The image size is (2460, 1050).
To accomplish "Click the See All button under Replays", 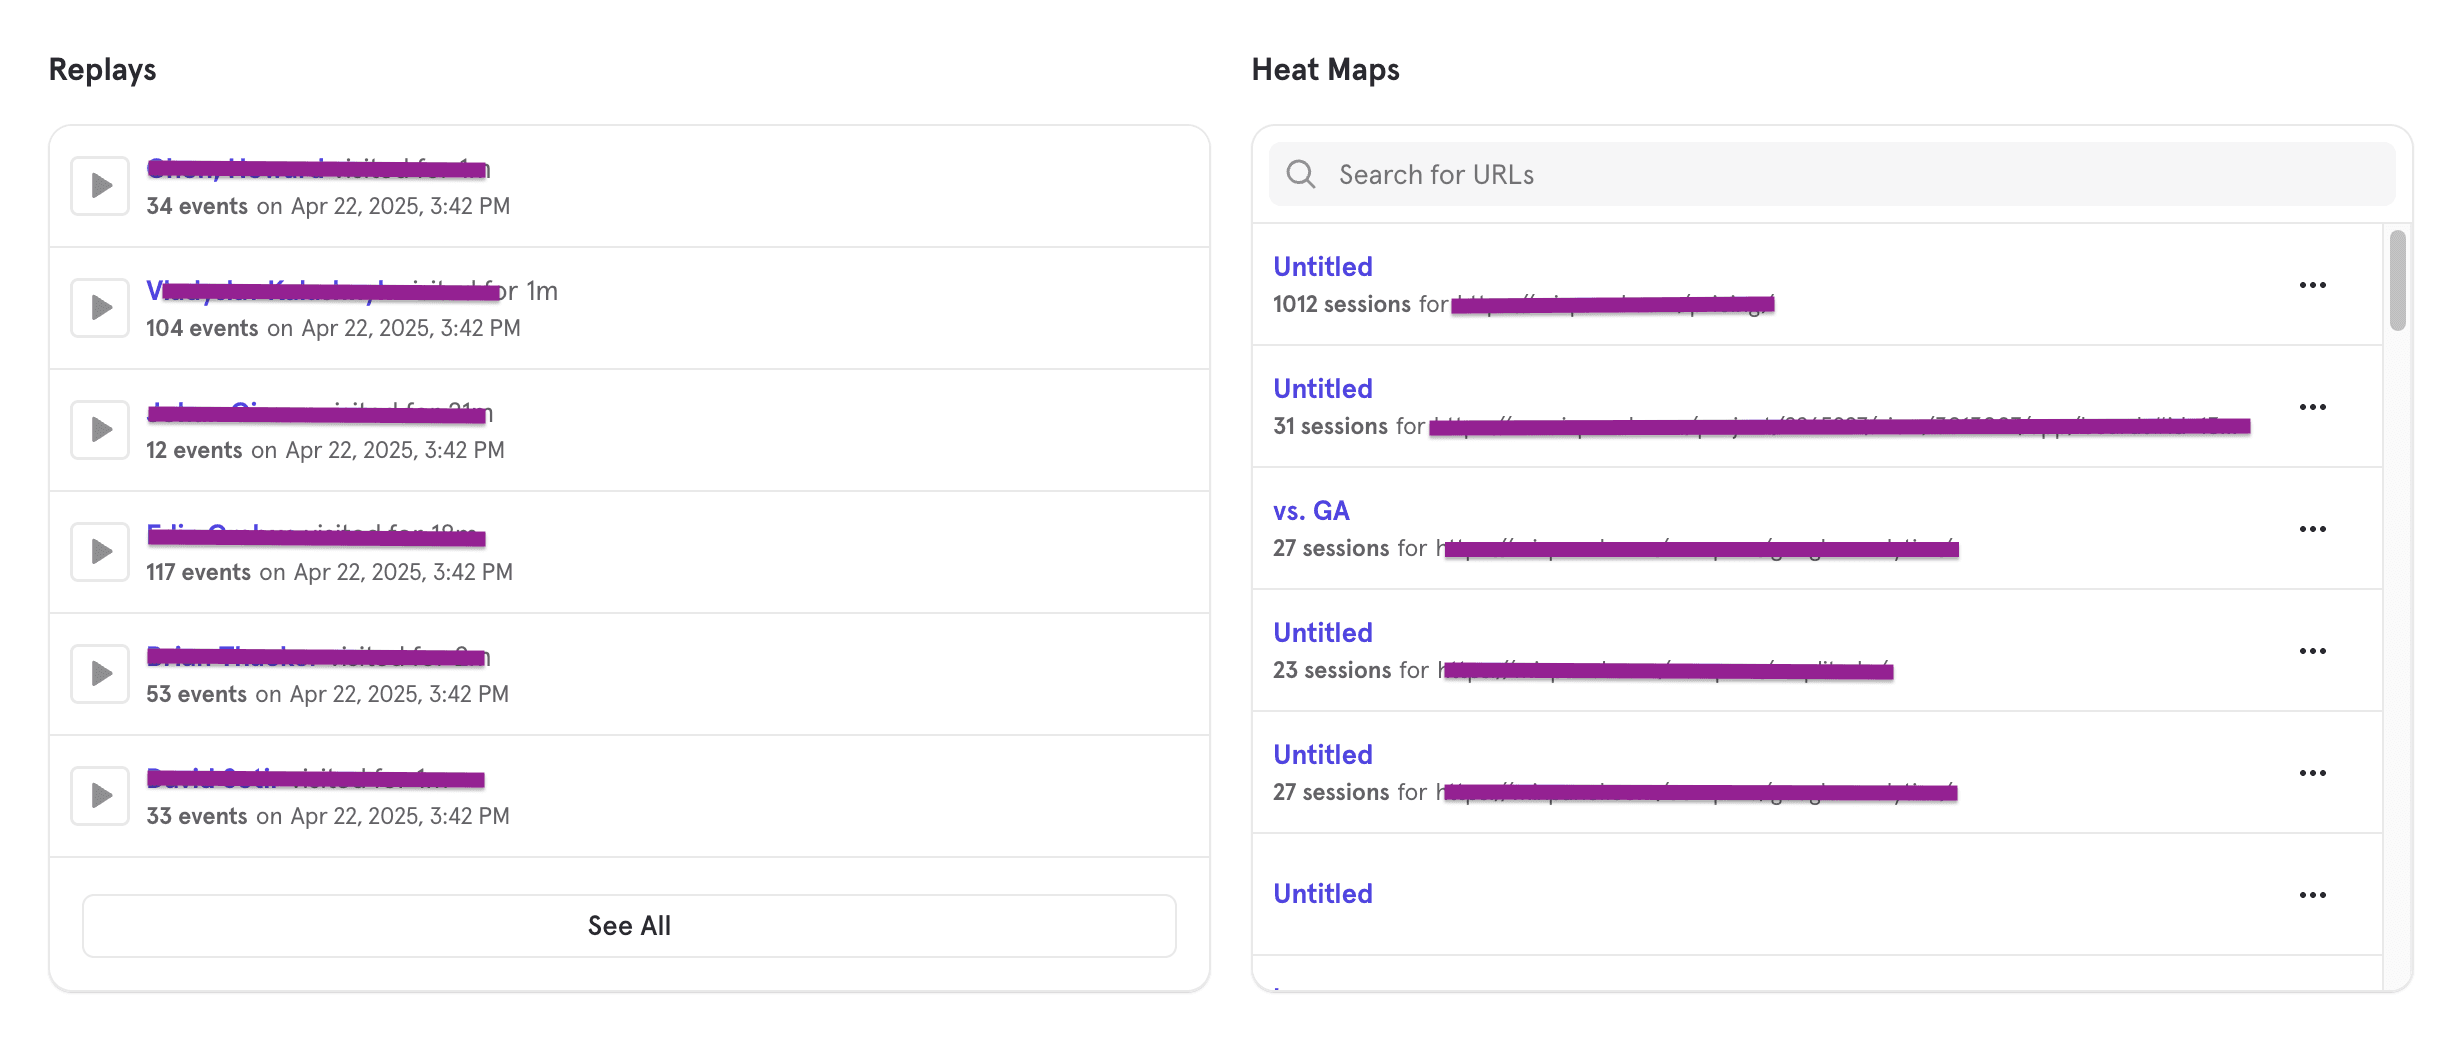I will click(629, 925).
